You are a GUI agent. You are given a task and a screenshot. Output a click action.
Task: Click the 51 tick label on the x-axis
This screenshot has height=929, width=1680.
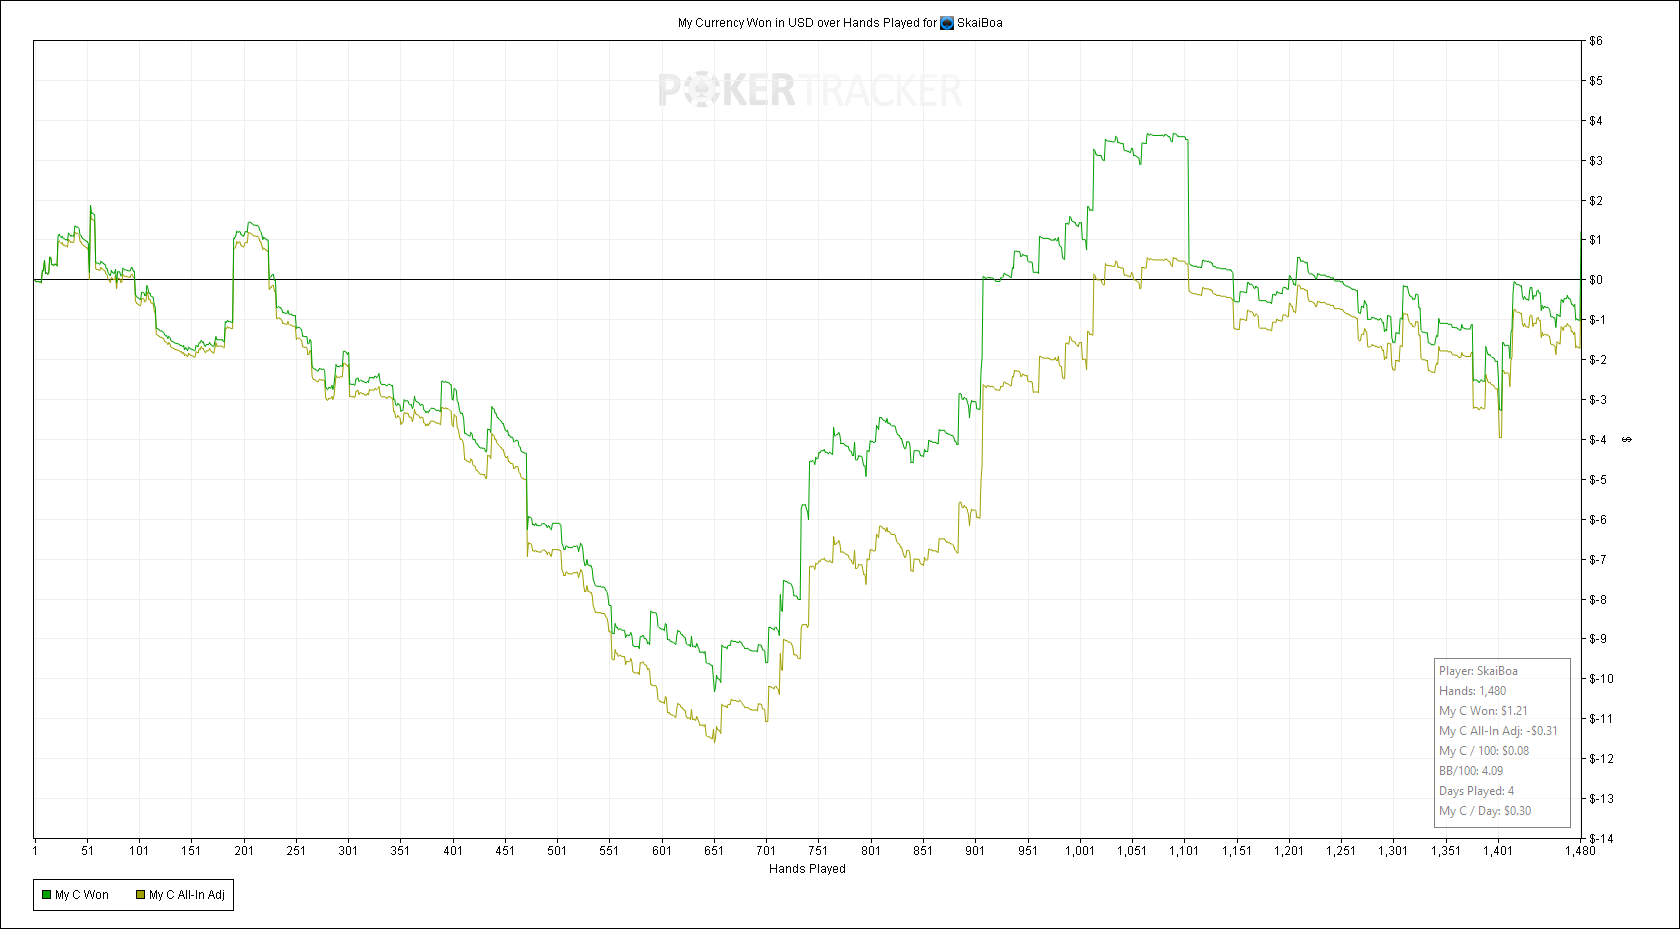click(x=87, y=851)
